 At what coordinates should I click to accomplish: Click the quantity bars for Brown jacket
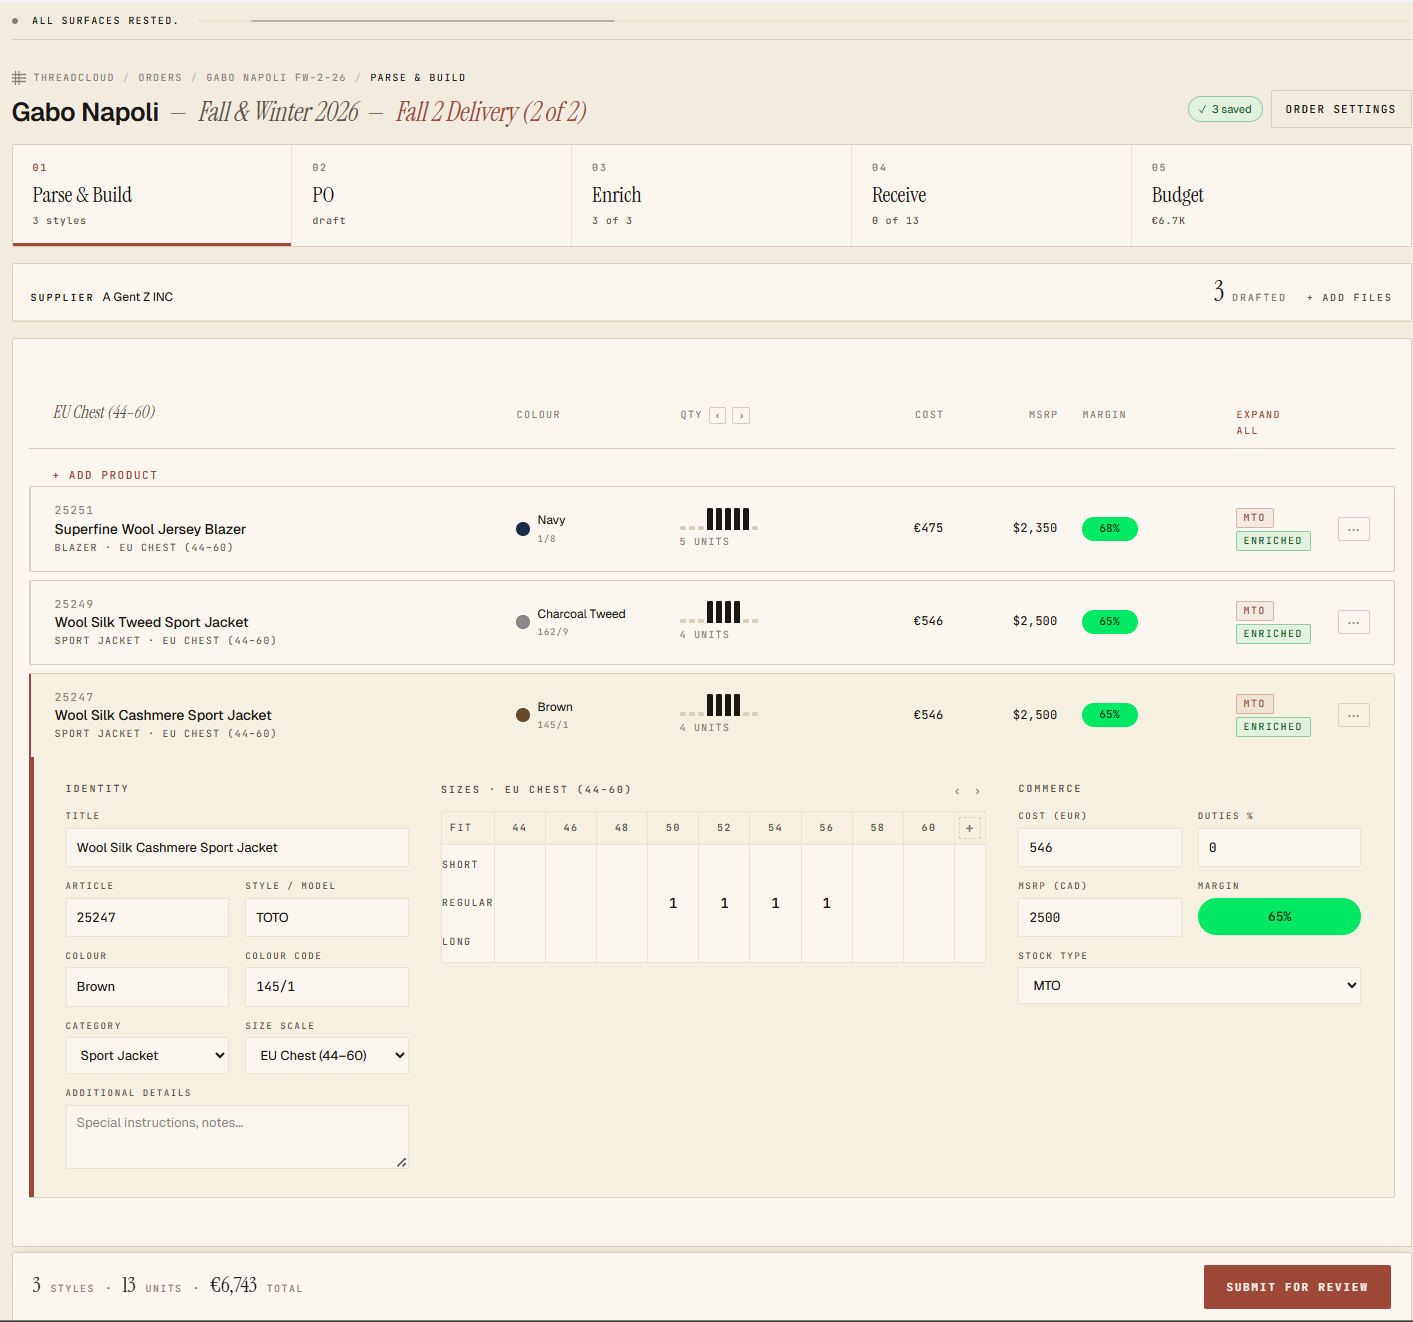[x=719, y=705]
